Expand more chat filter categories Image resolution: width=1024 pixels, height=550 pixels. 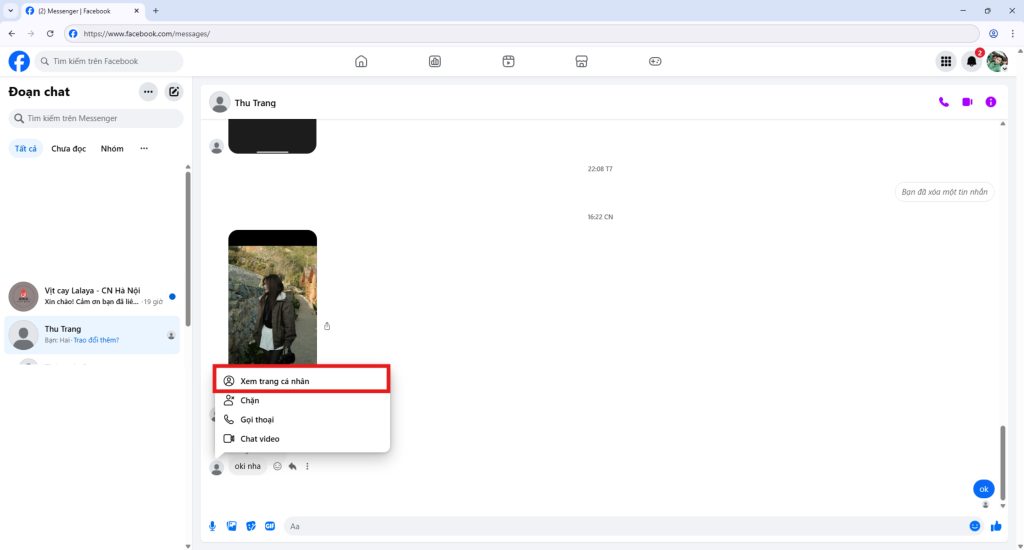144,149
